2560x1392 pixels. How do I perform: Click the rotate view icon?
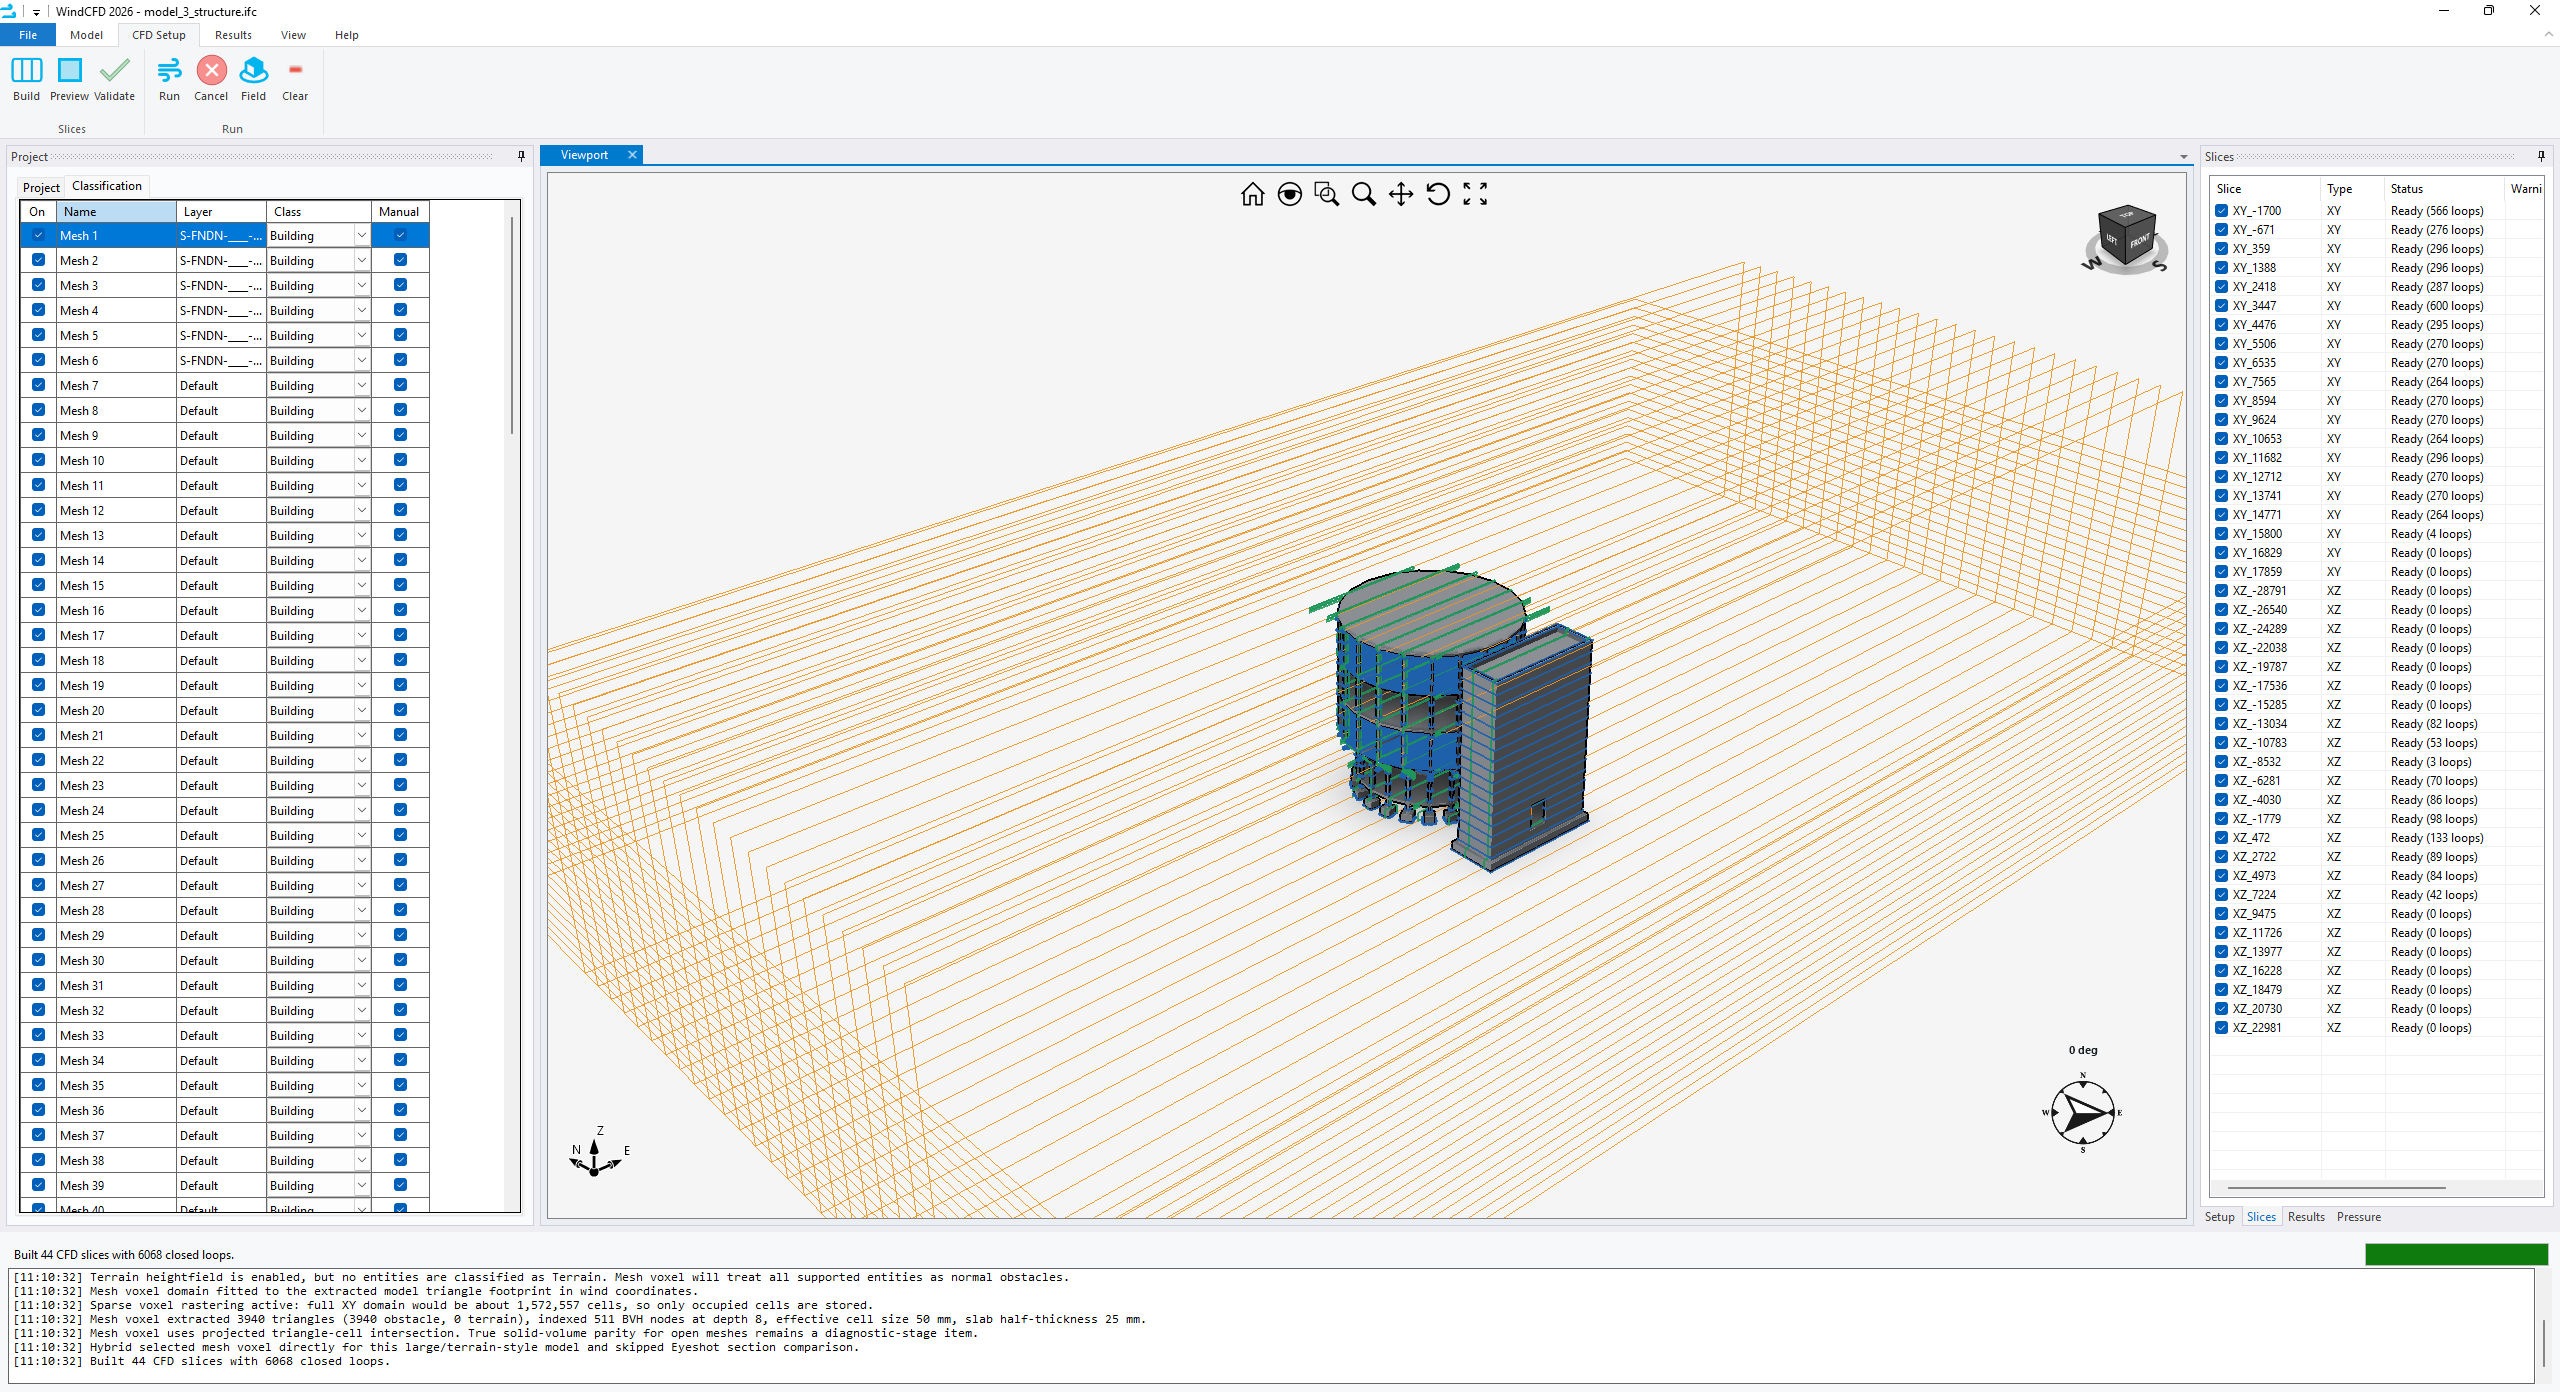coord(1438,194)
